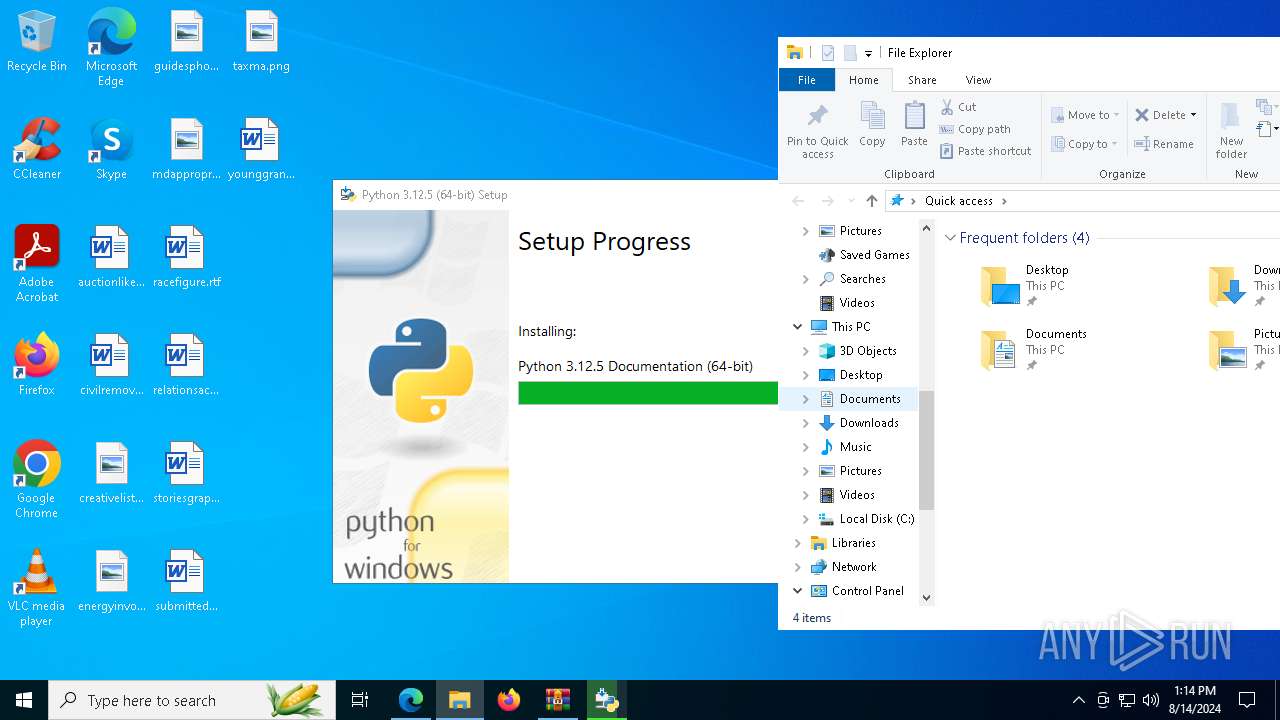The height and width of the screenshot is (720, 1280).
Task: Open the Recycle Bin desktop icon
Action: click(37, 42)
